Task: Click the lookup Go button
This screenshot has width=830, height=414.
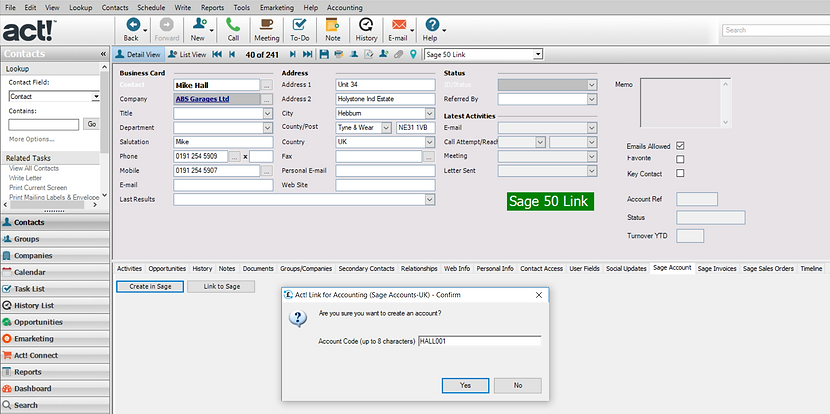Action: click(92, 124)
